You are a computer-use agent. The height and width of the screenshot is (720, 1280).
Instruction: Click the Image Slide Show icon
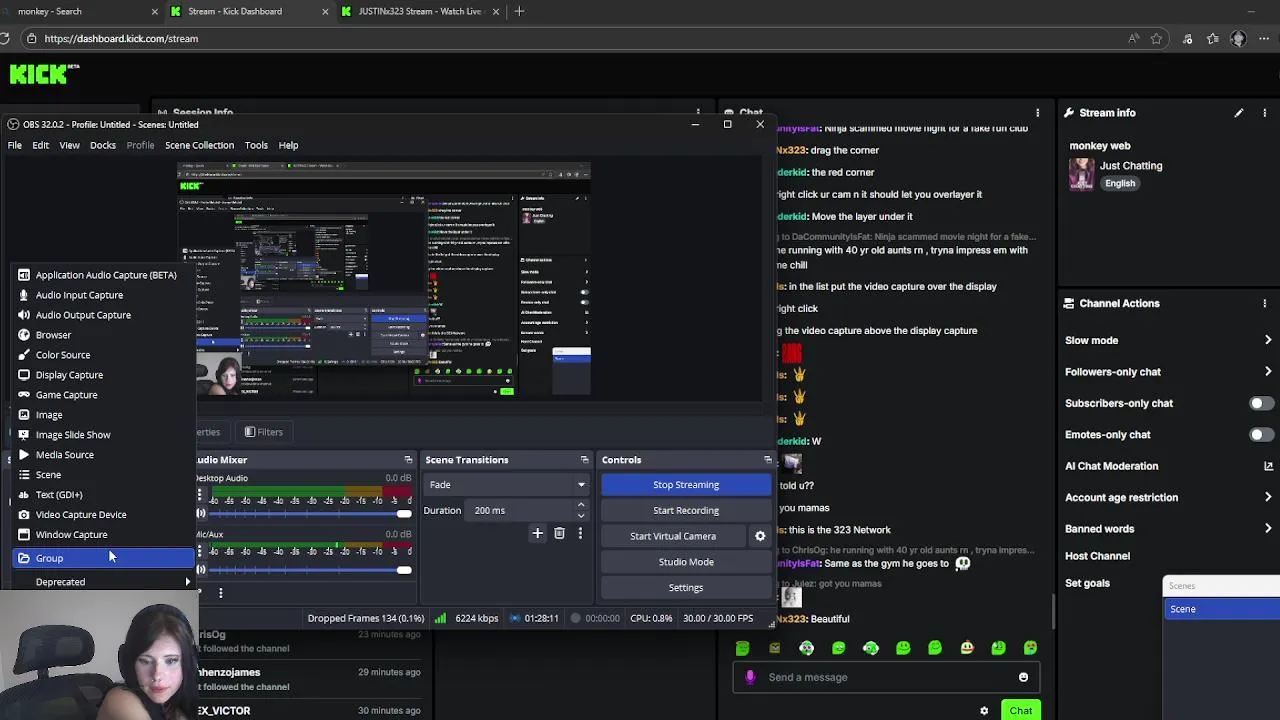click(x=24, y=435)
